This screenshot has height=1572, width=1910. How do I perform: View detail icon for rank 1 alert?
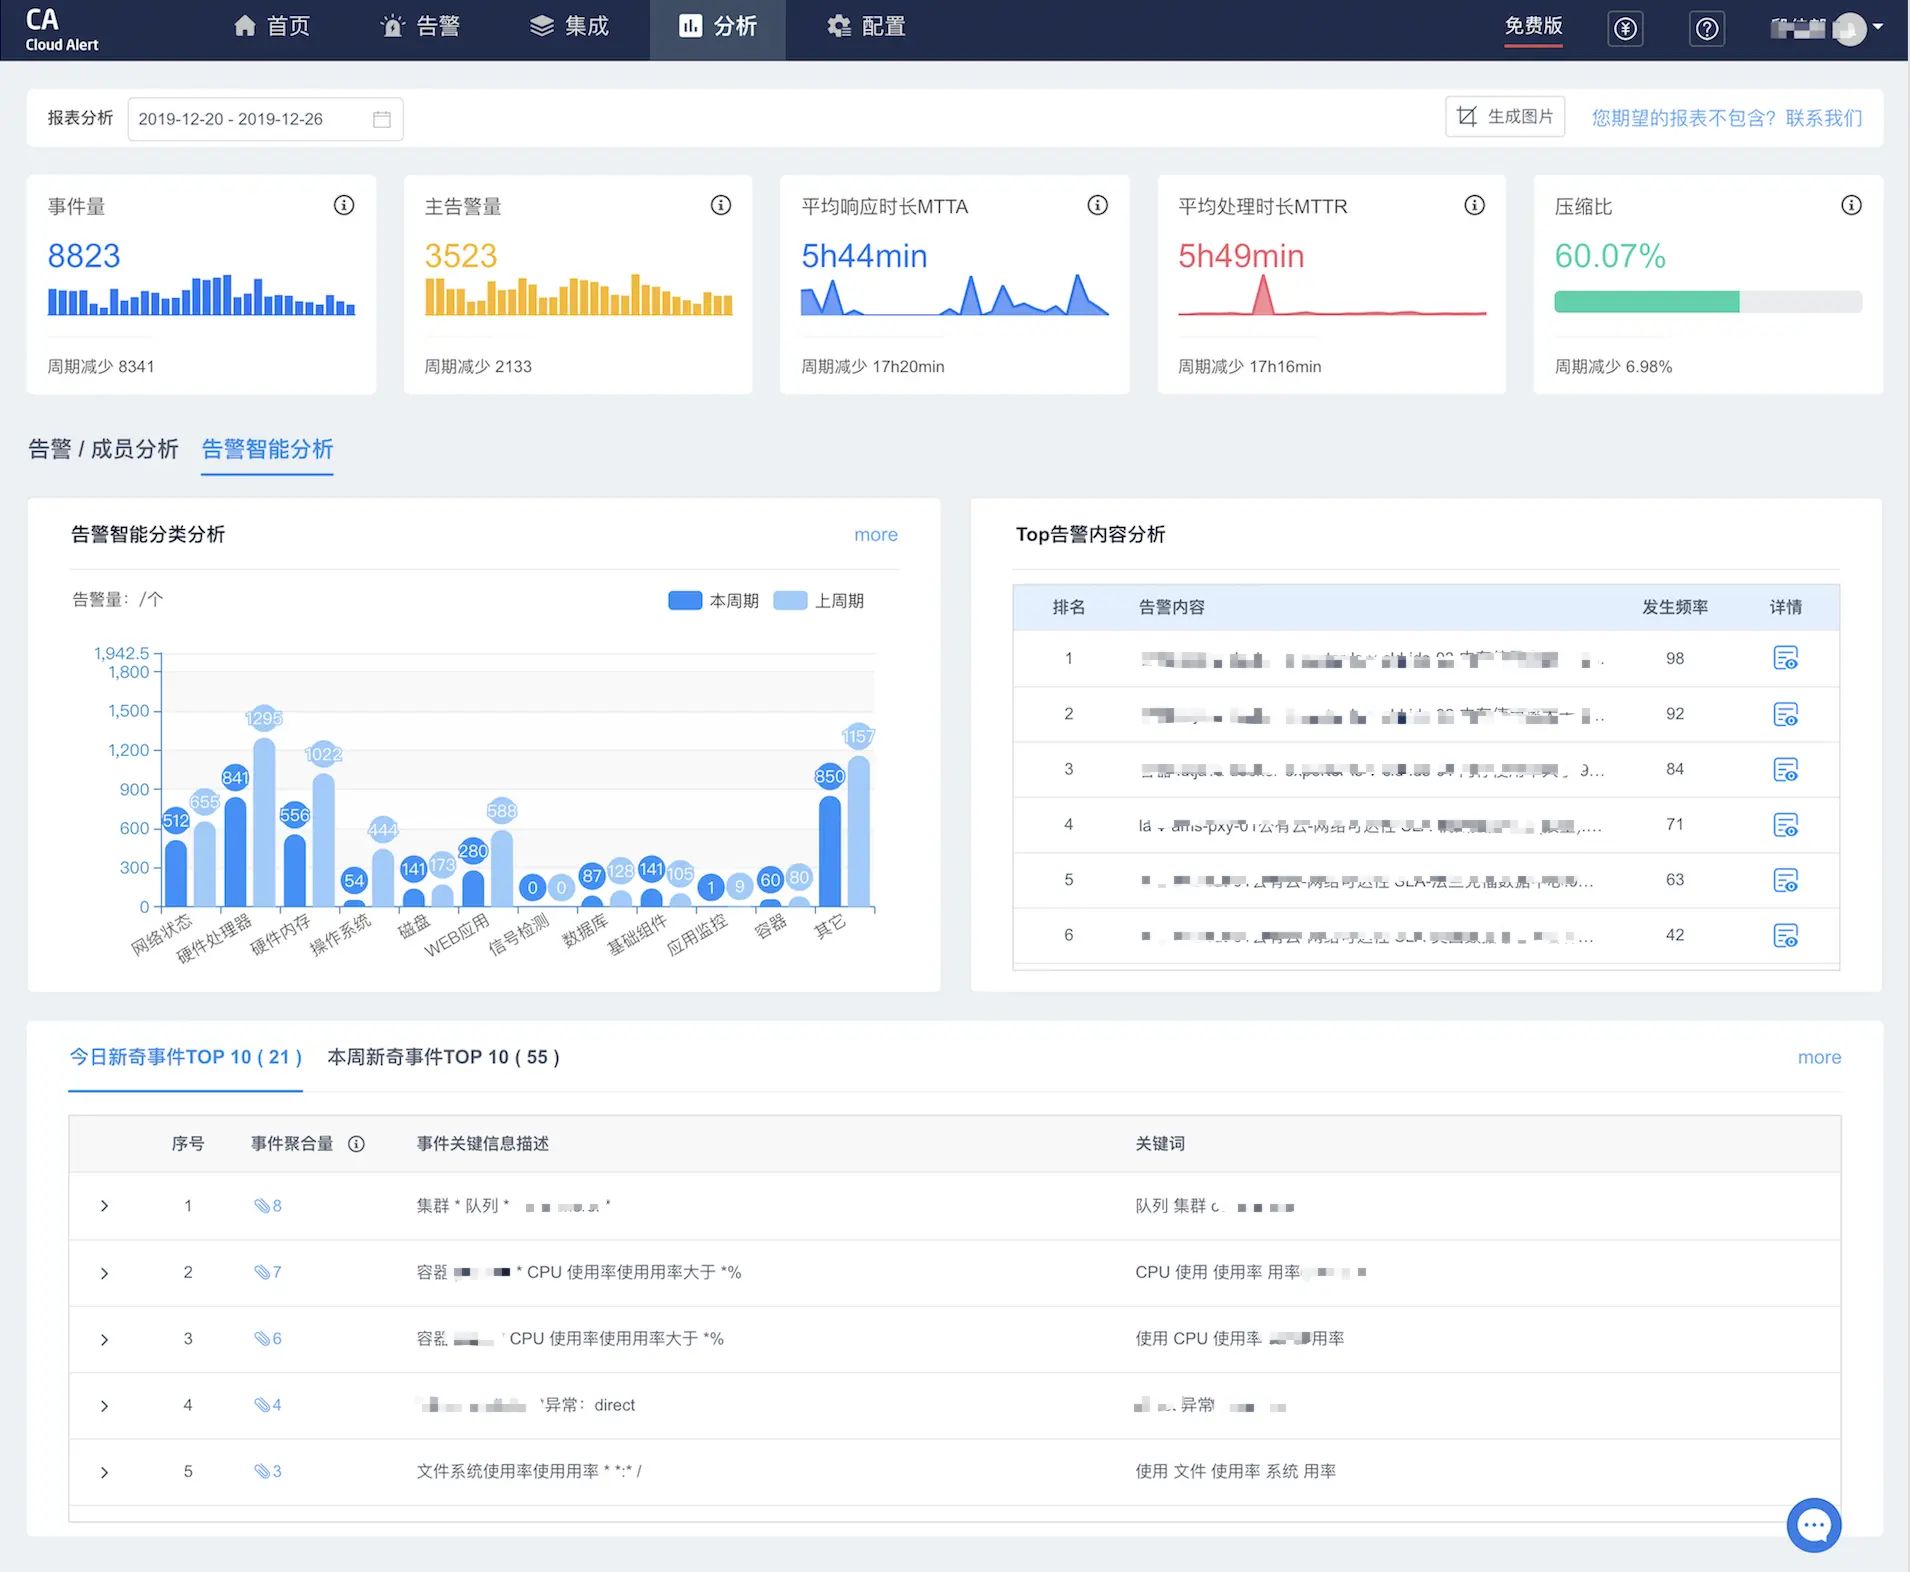click(x=1785, y=658)
